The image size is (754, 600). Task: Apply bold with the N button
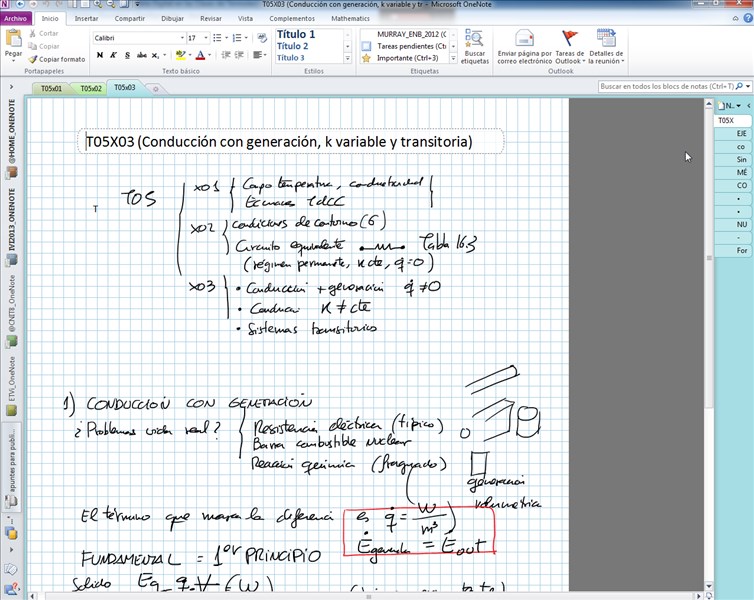click(100, 55)
